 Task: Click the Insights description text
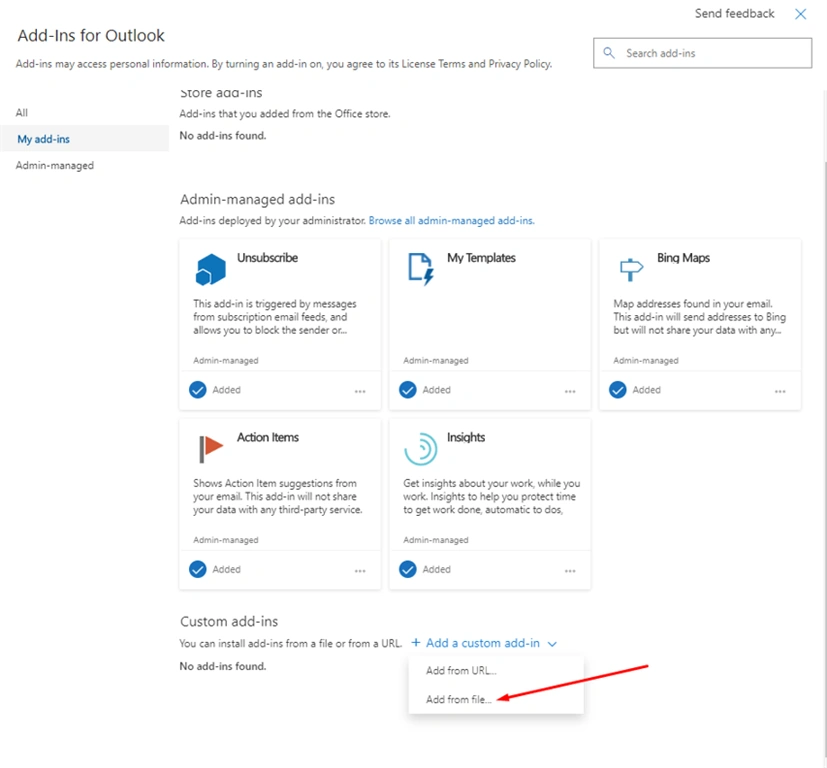[x=492, y=496]
